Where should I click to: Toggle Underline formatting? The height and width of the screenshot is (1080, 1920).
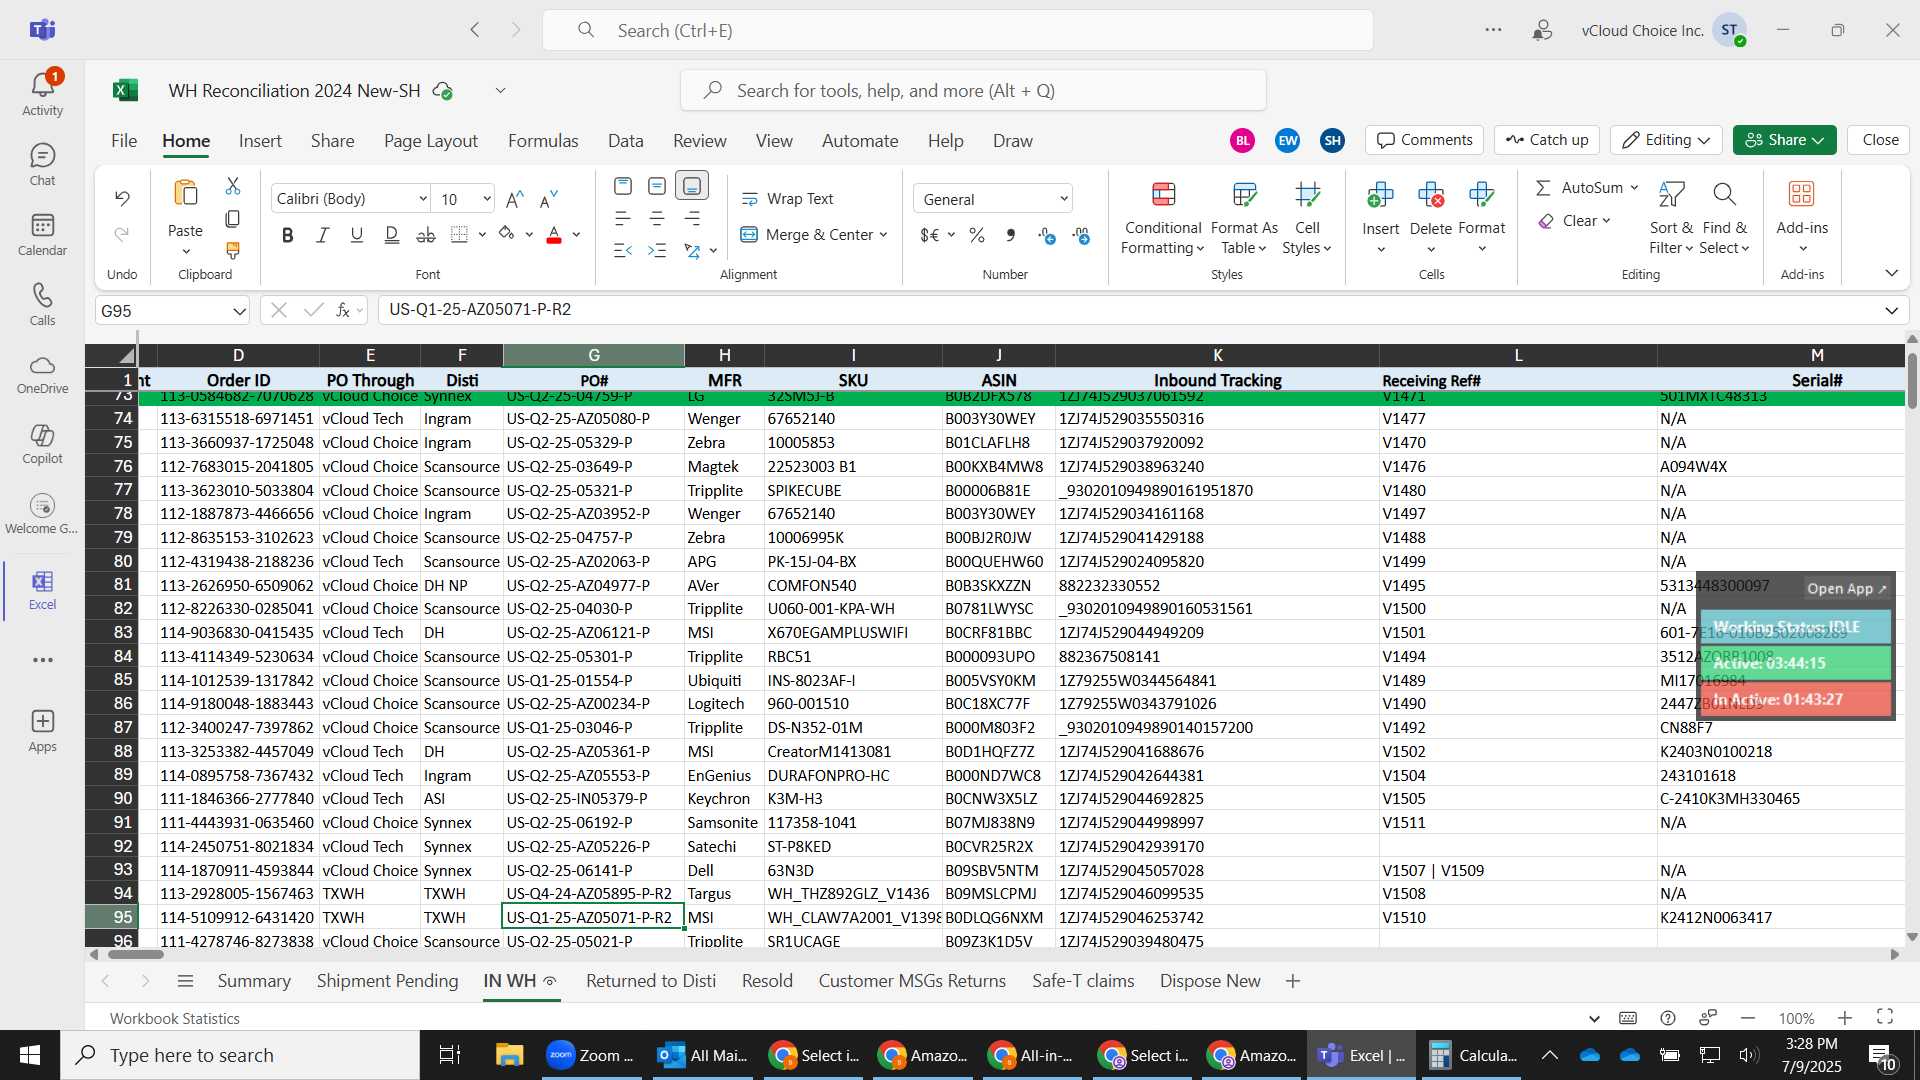click(357, 235)
